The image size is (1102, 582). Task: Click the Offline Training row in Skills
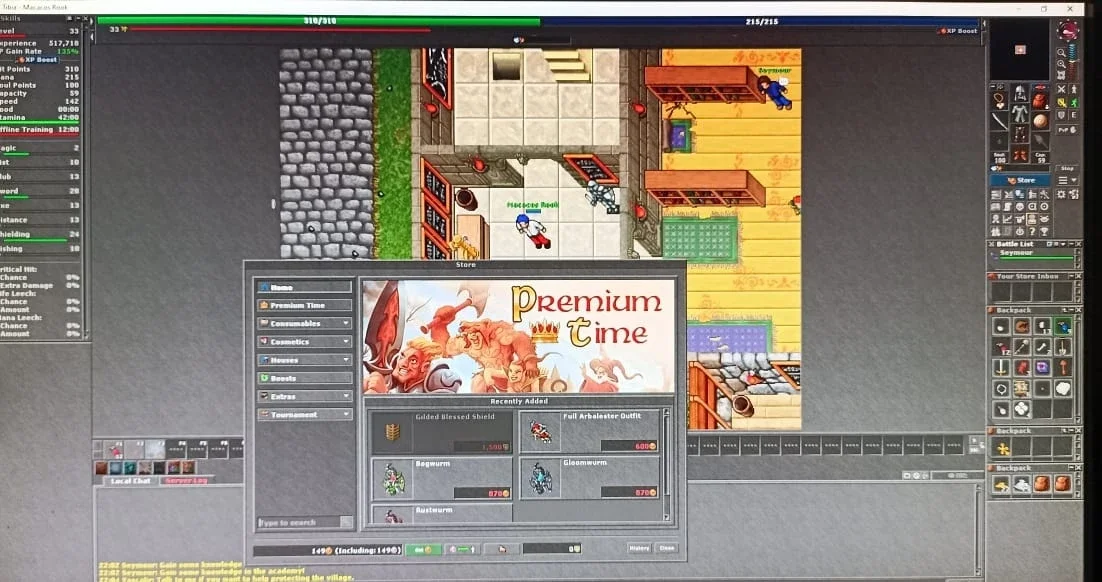[39, 130]
